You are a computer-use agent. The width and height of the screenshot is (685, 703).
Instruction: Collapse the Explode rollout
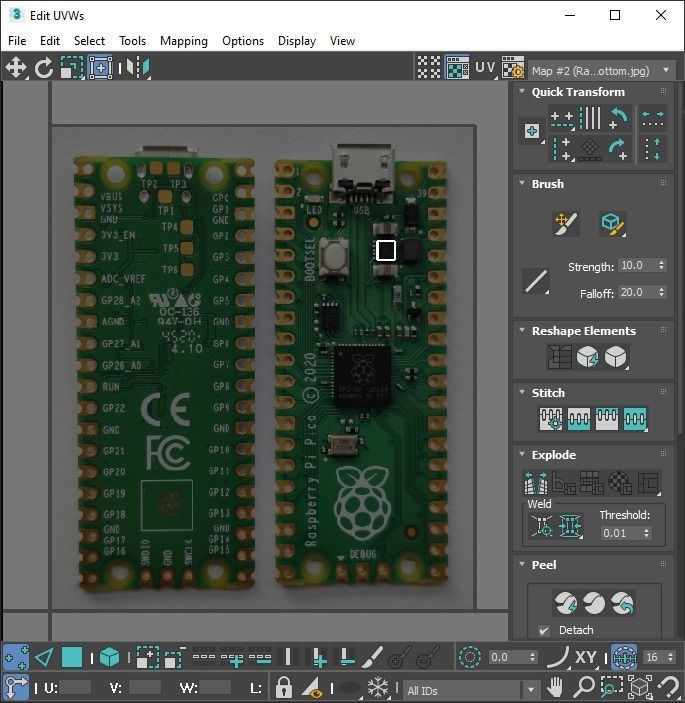point(522,454)
